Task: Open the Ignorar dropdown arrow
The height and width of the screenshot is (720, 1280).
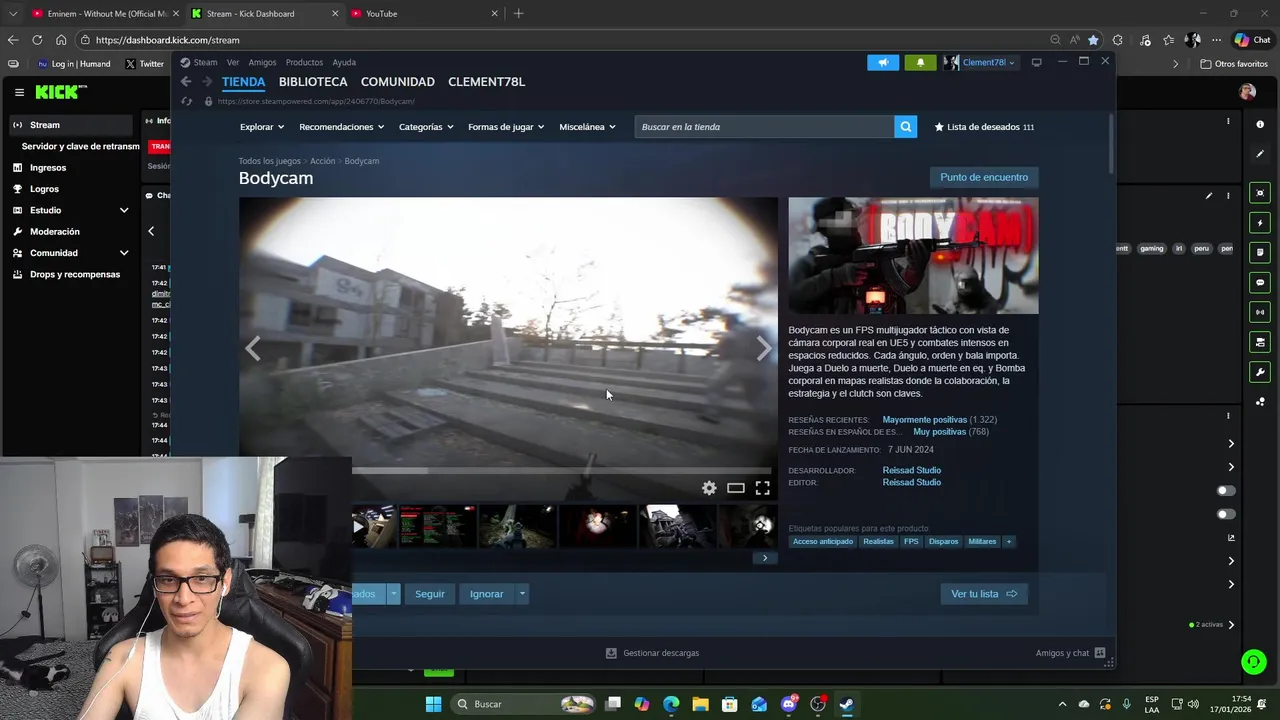Action: pos(522,594)
